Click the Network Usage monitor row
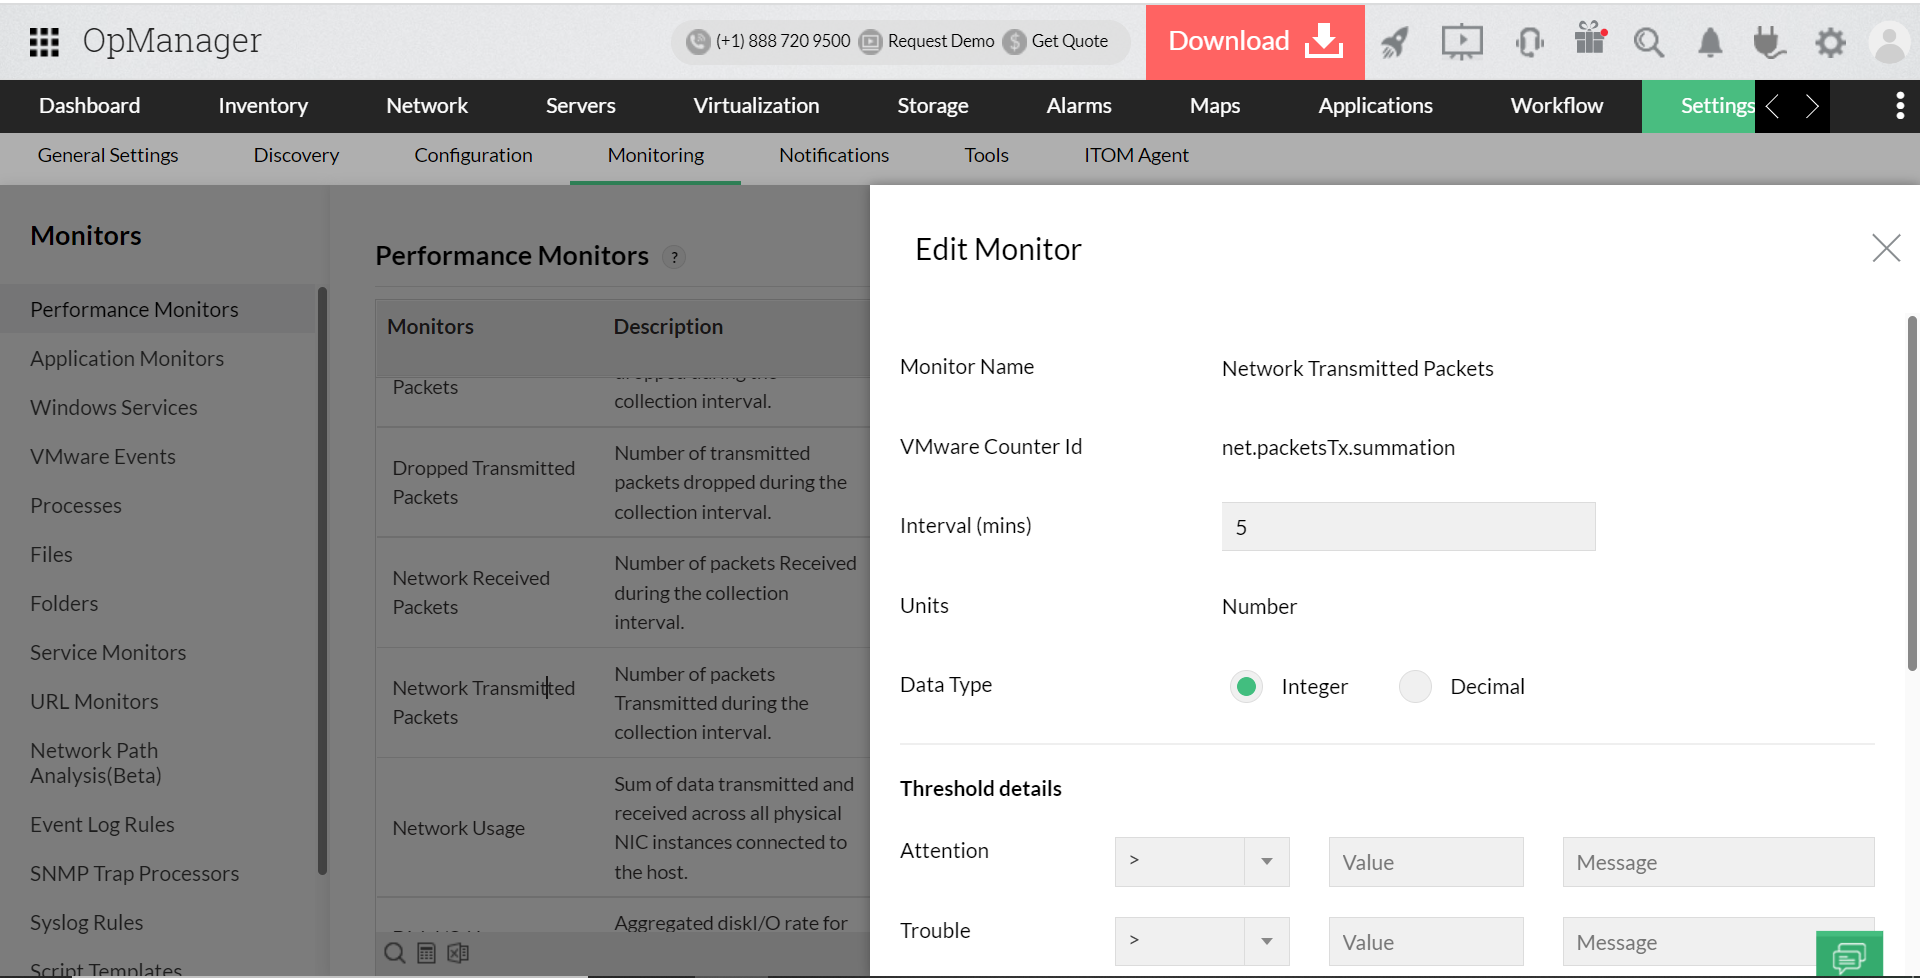Screen dimensions: 1920x978 pos(622,828)
